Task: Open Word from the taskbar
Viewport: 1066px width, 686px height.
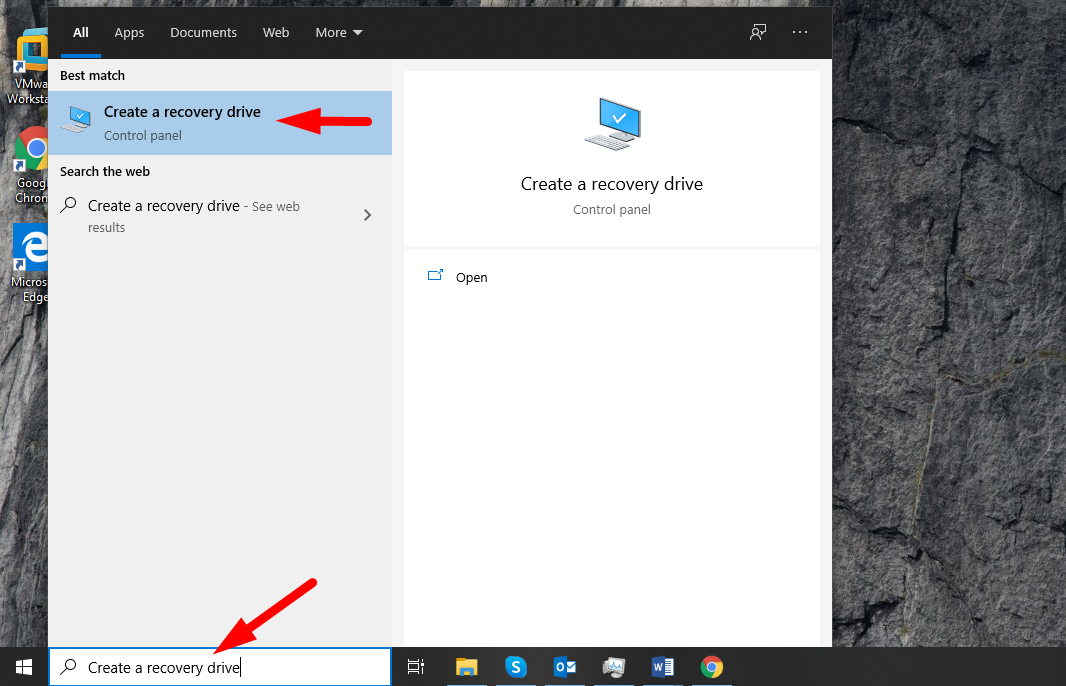Action: pos(662,667)
